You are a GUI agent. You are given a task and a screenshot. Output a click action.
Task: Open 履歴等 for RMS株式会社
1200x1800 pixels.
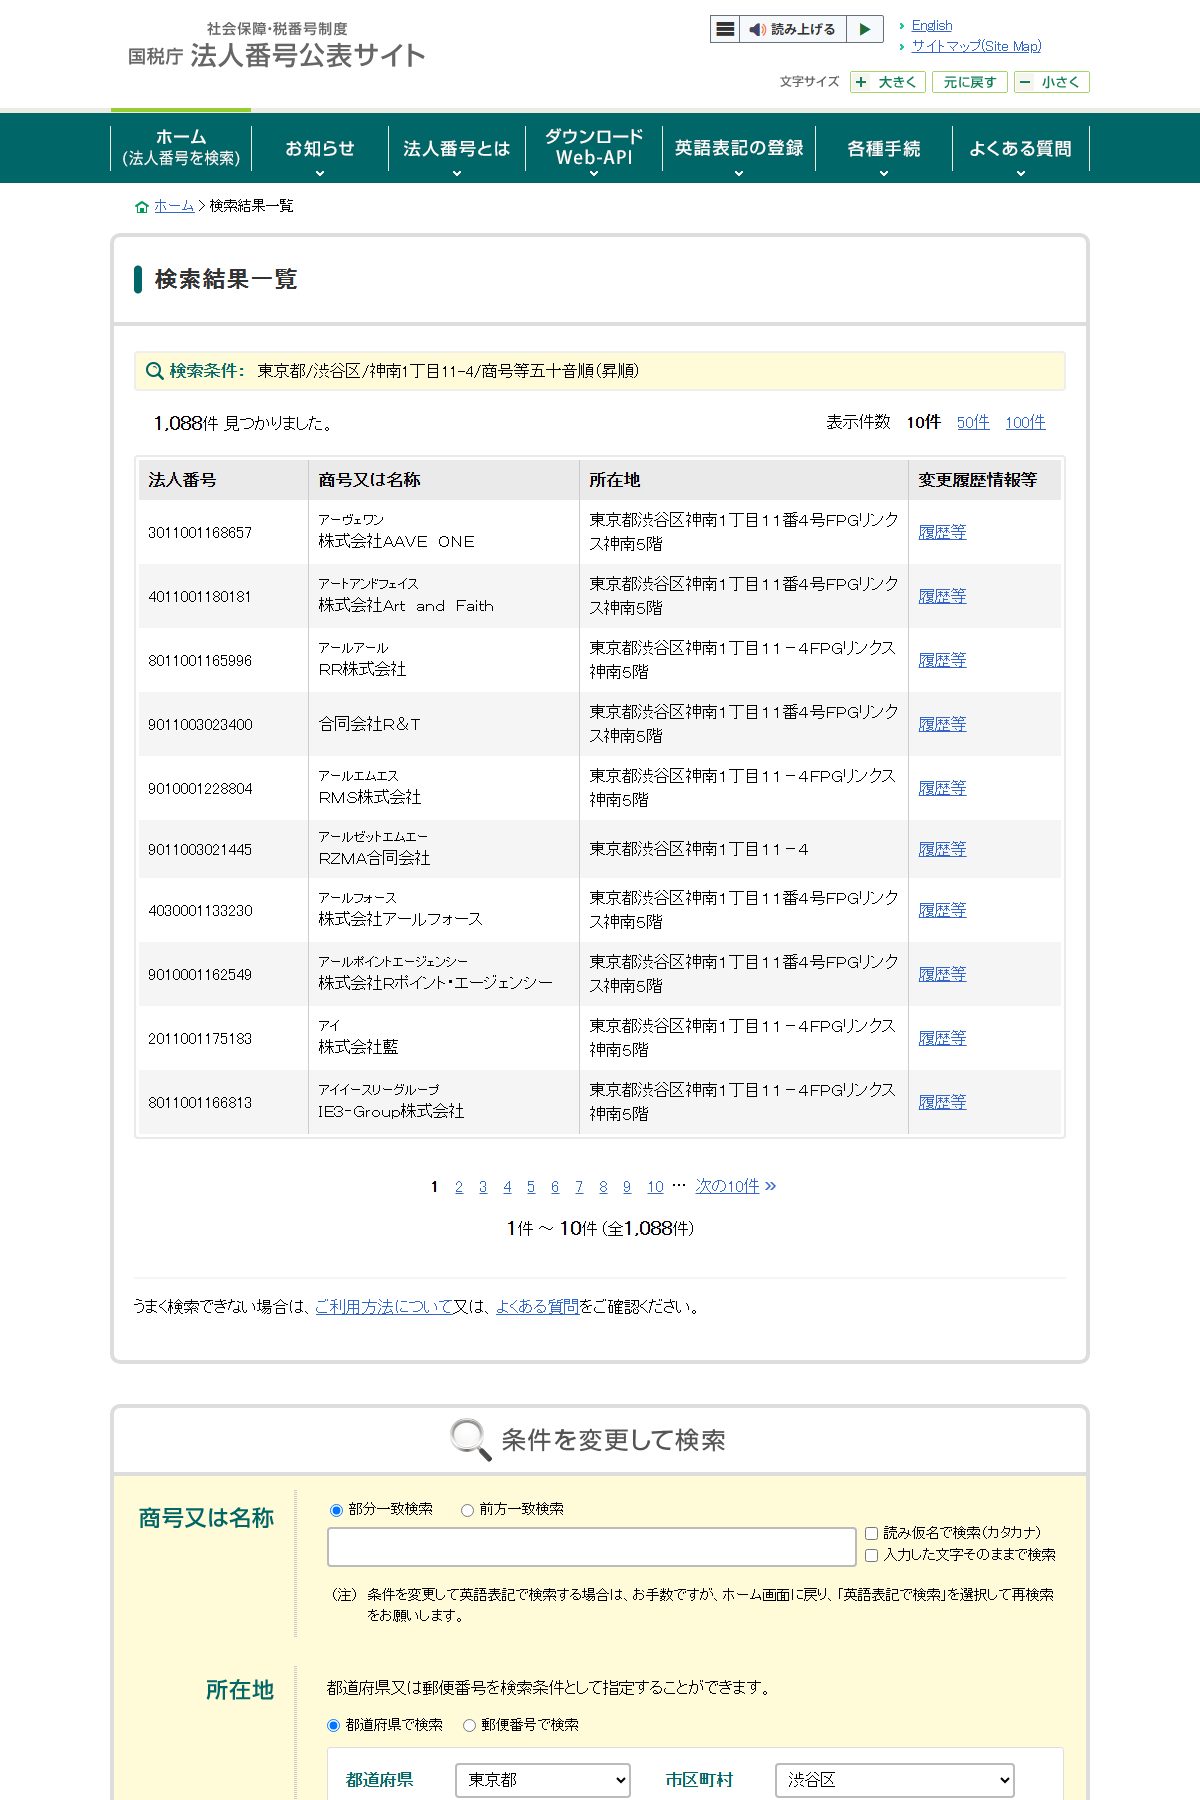(943, 788)
